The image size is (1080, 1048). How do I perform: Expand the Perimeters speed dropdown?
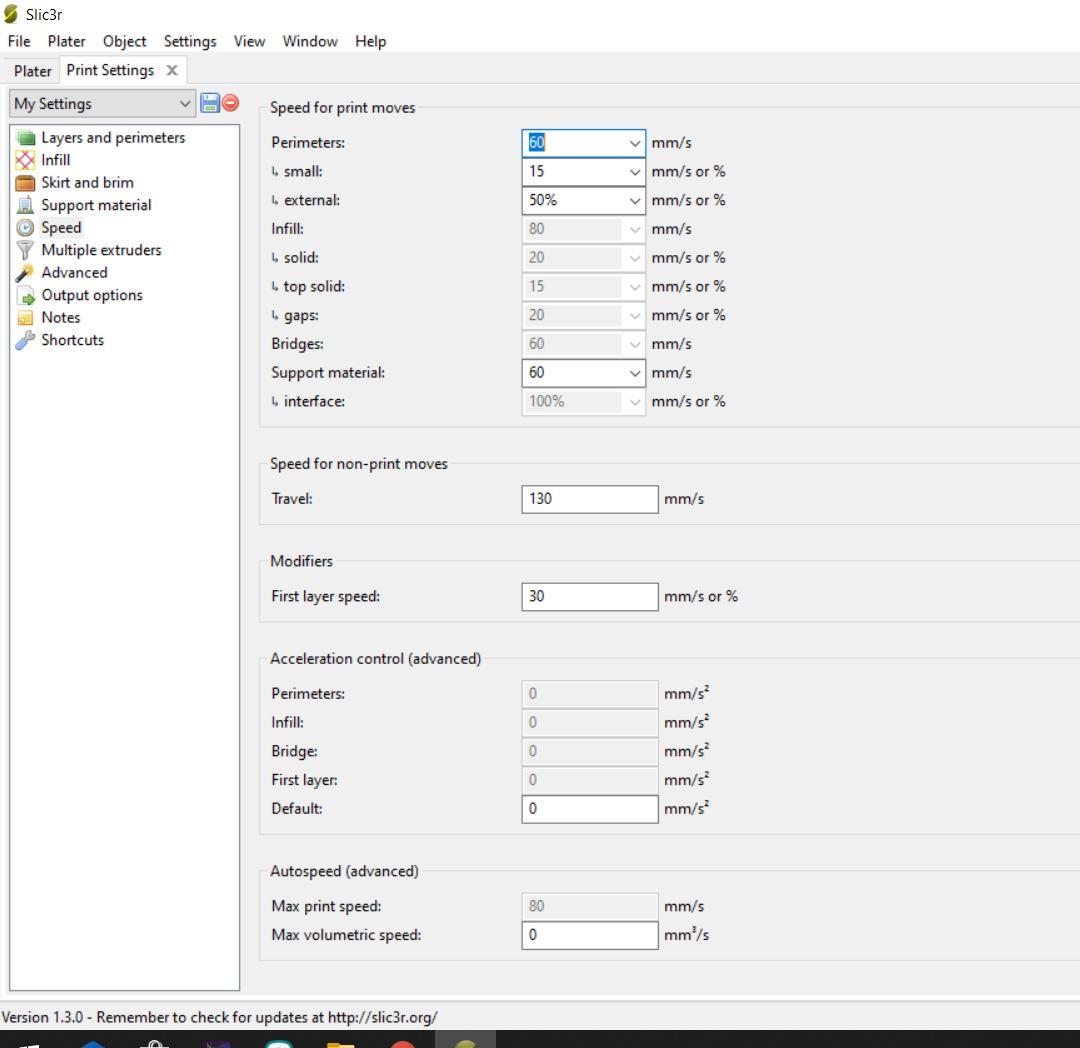635,143
